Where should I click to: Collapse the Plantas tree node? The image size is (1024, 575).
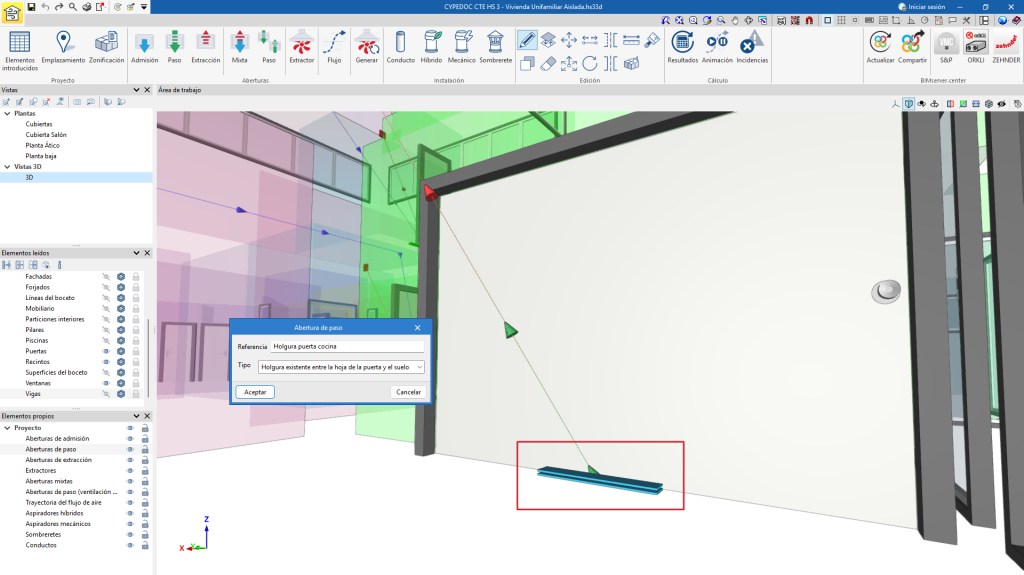click(7, 113)
